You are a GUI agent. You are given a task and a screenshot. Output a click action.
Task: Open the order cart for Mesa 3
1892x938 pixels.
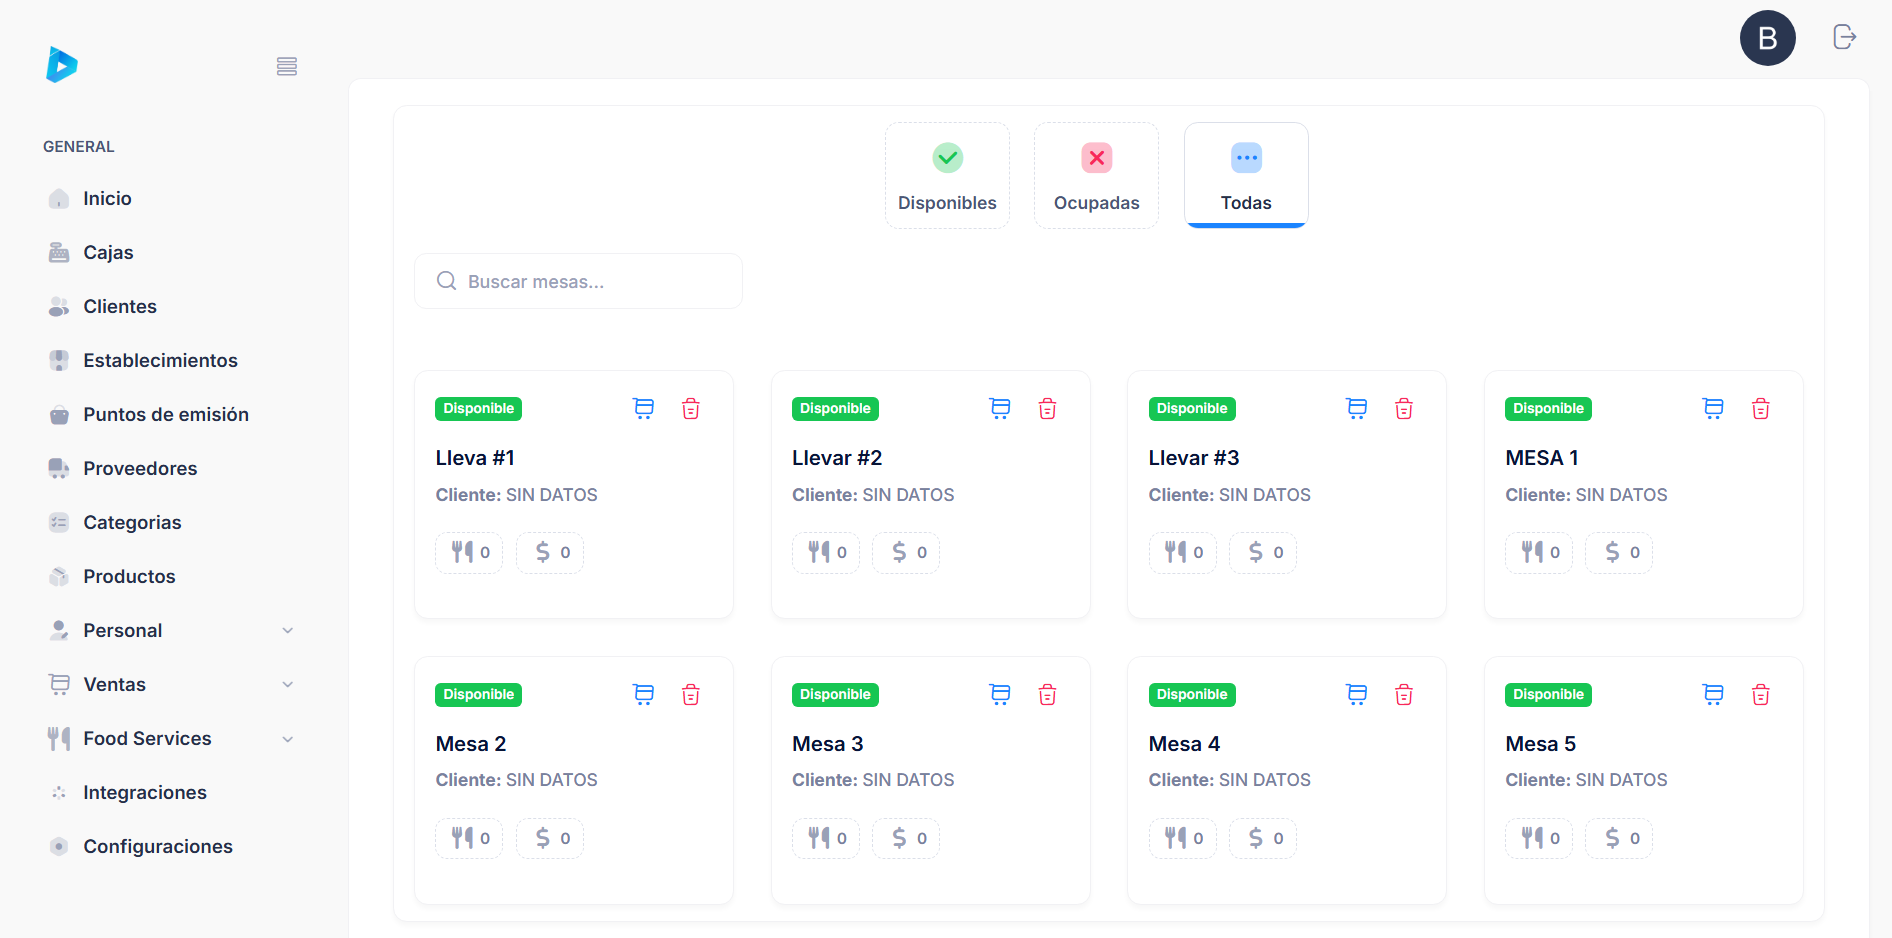[1000, 694]
